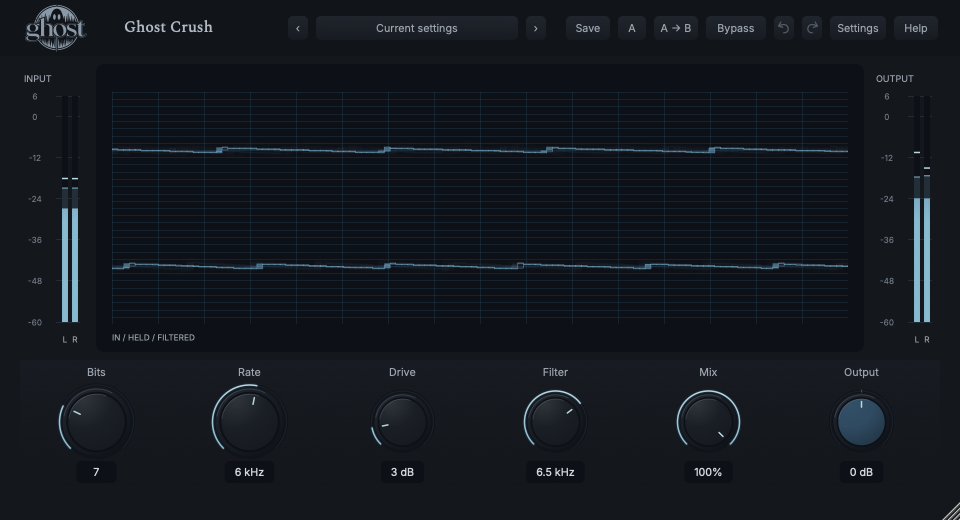Click the Ghost Crush title text
The width and height of the screenshot is (960, 520).
(168, 27)
